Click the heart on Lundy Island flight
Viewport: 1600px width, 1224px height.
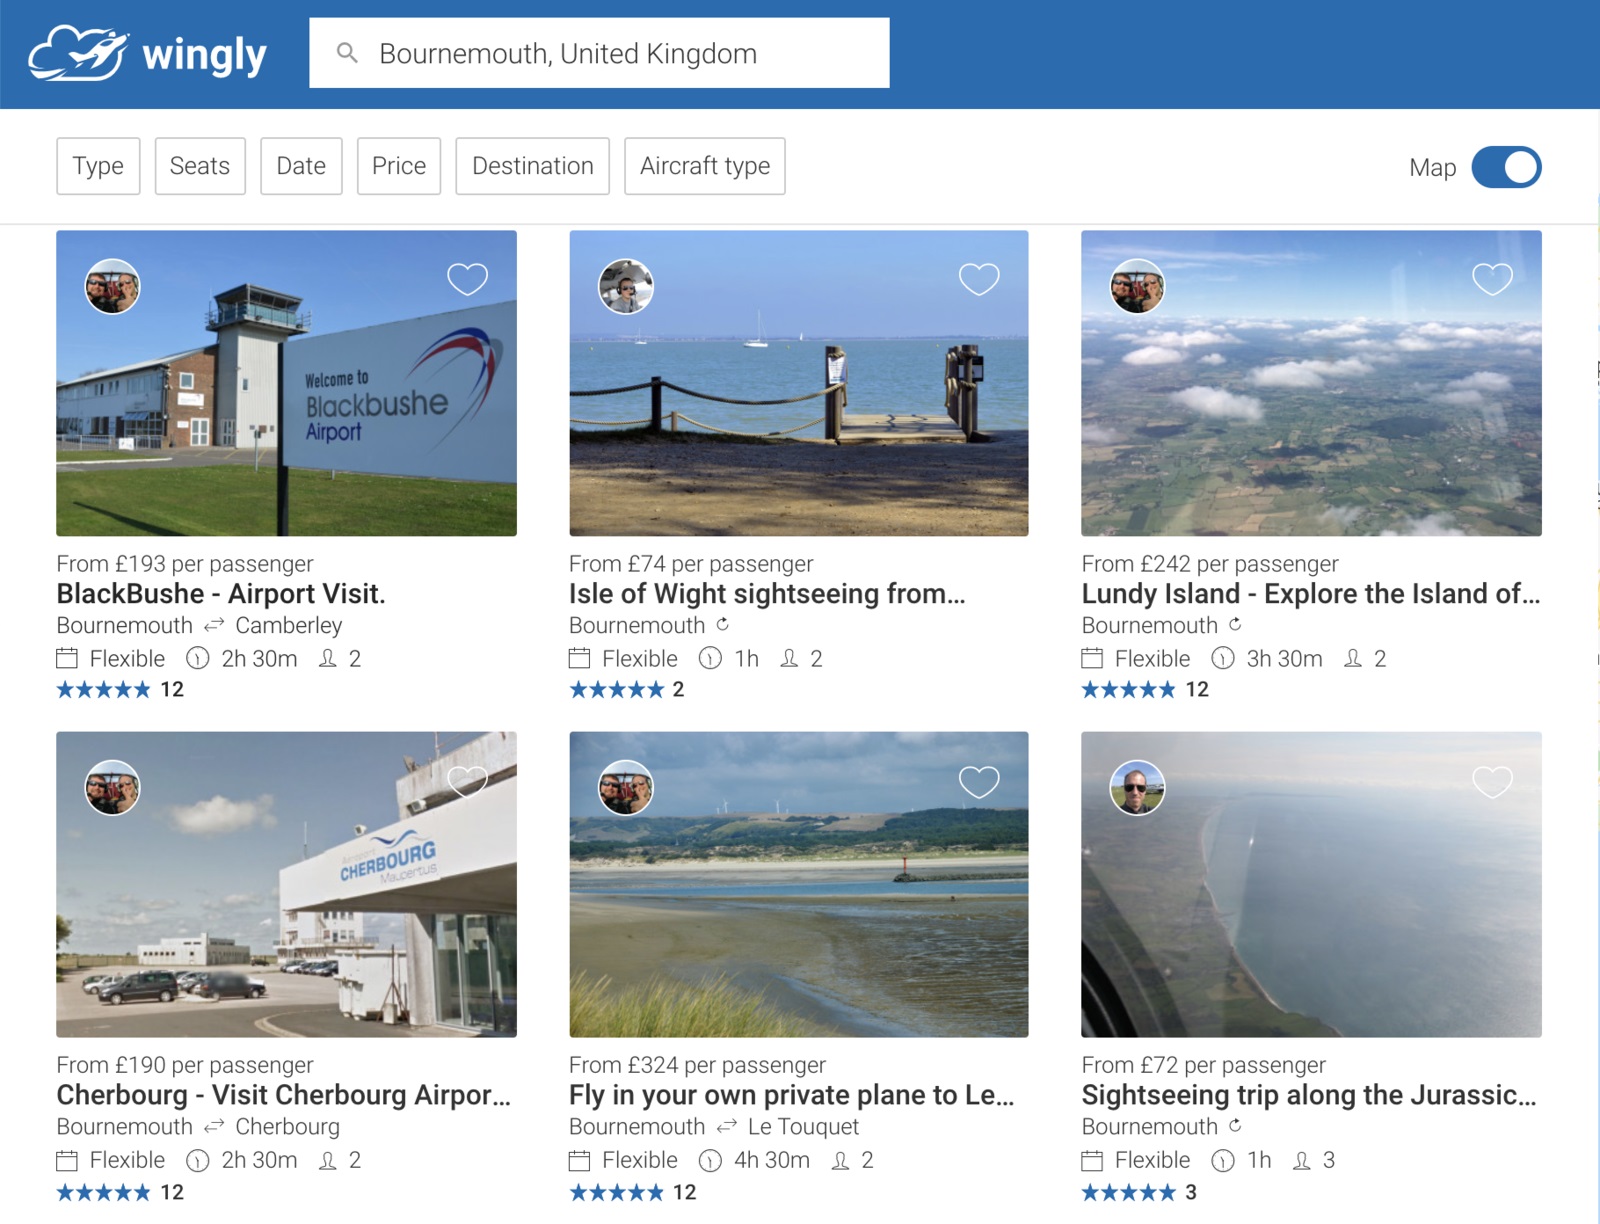coord(1492,279)
